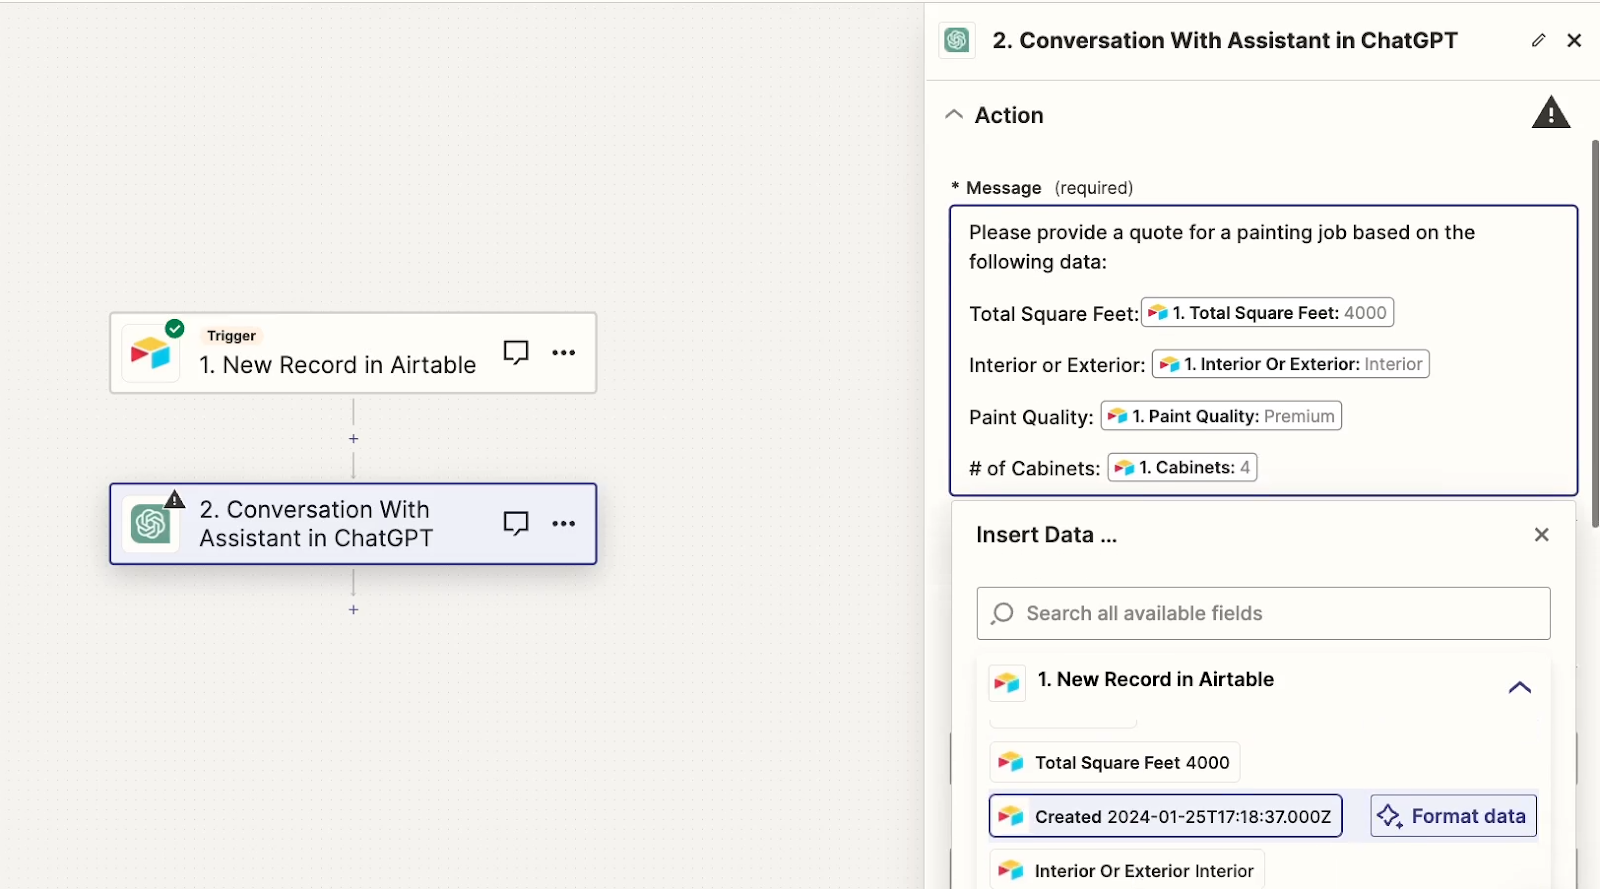Click the magnifier icon in the search field

coord(1002,613)
